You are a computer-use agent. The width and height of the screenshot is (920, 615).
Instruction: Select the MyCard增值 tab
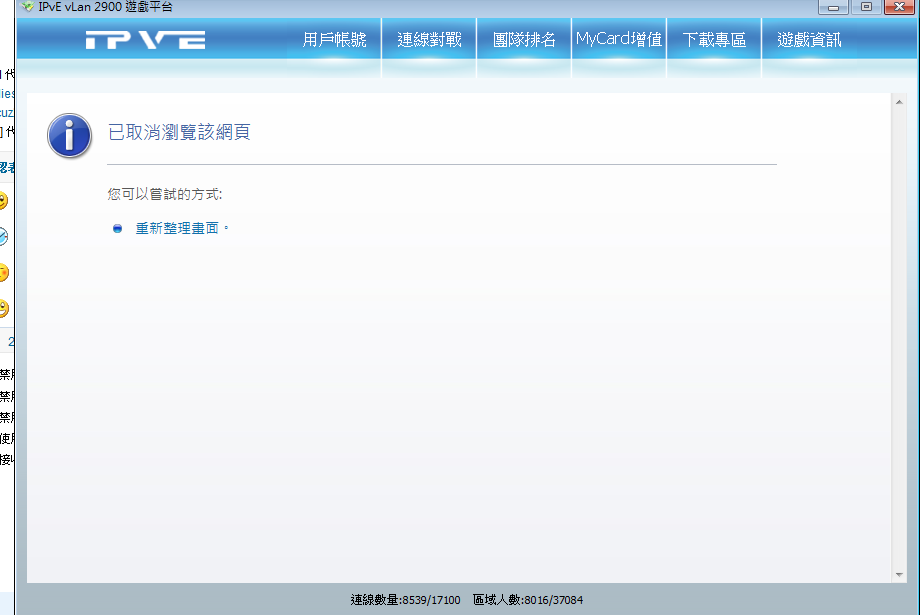(x=619, y=40)
